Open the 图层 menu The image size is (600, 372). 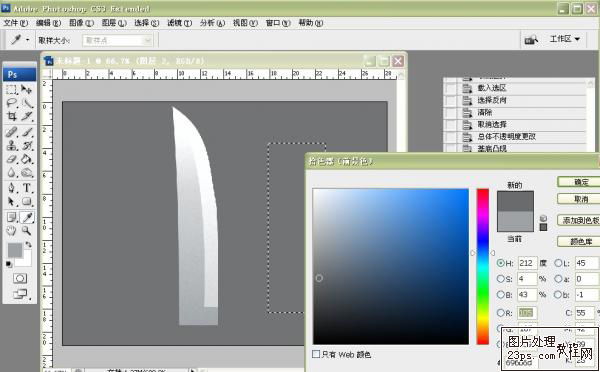(114, 23)
